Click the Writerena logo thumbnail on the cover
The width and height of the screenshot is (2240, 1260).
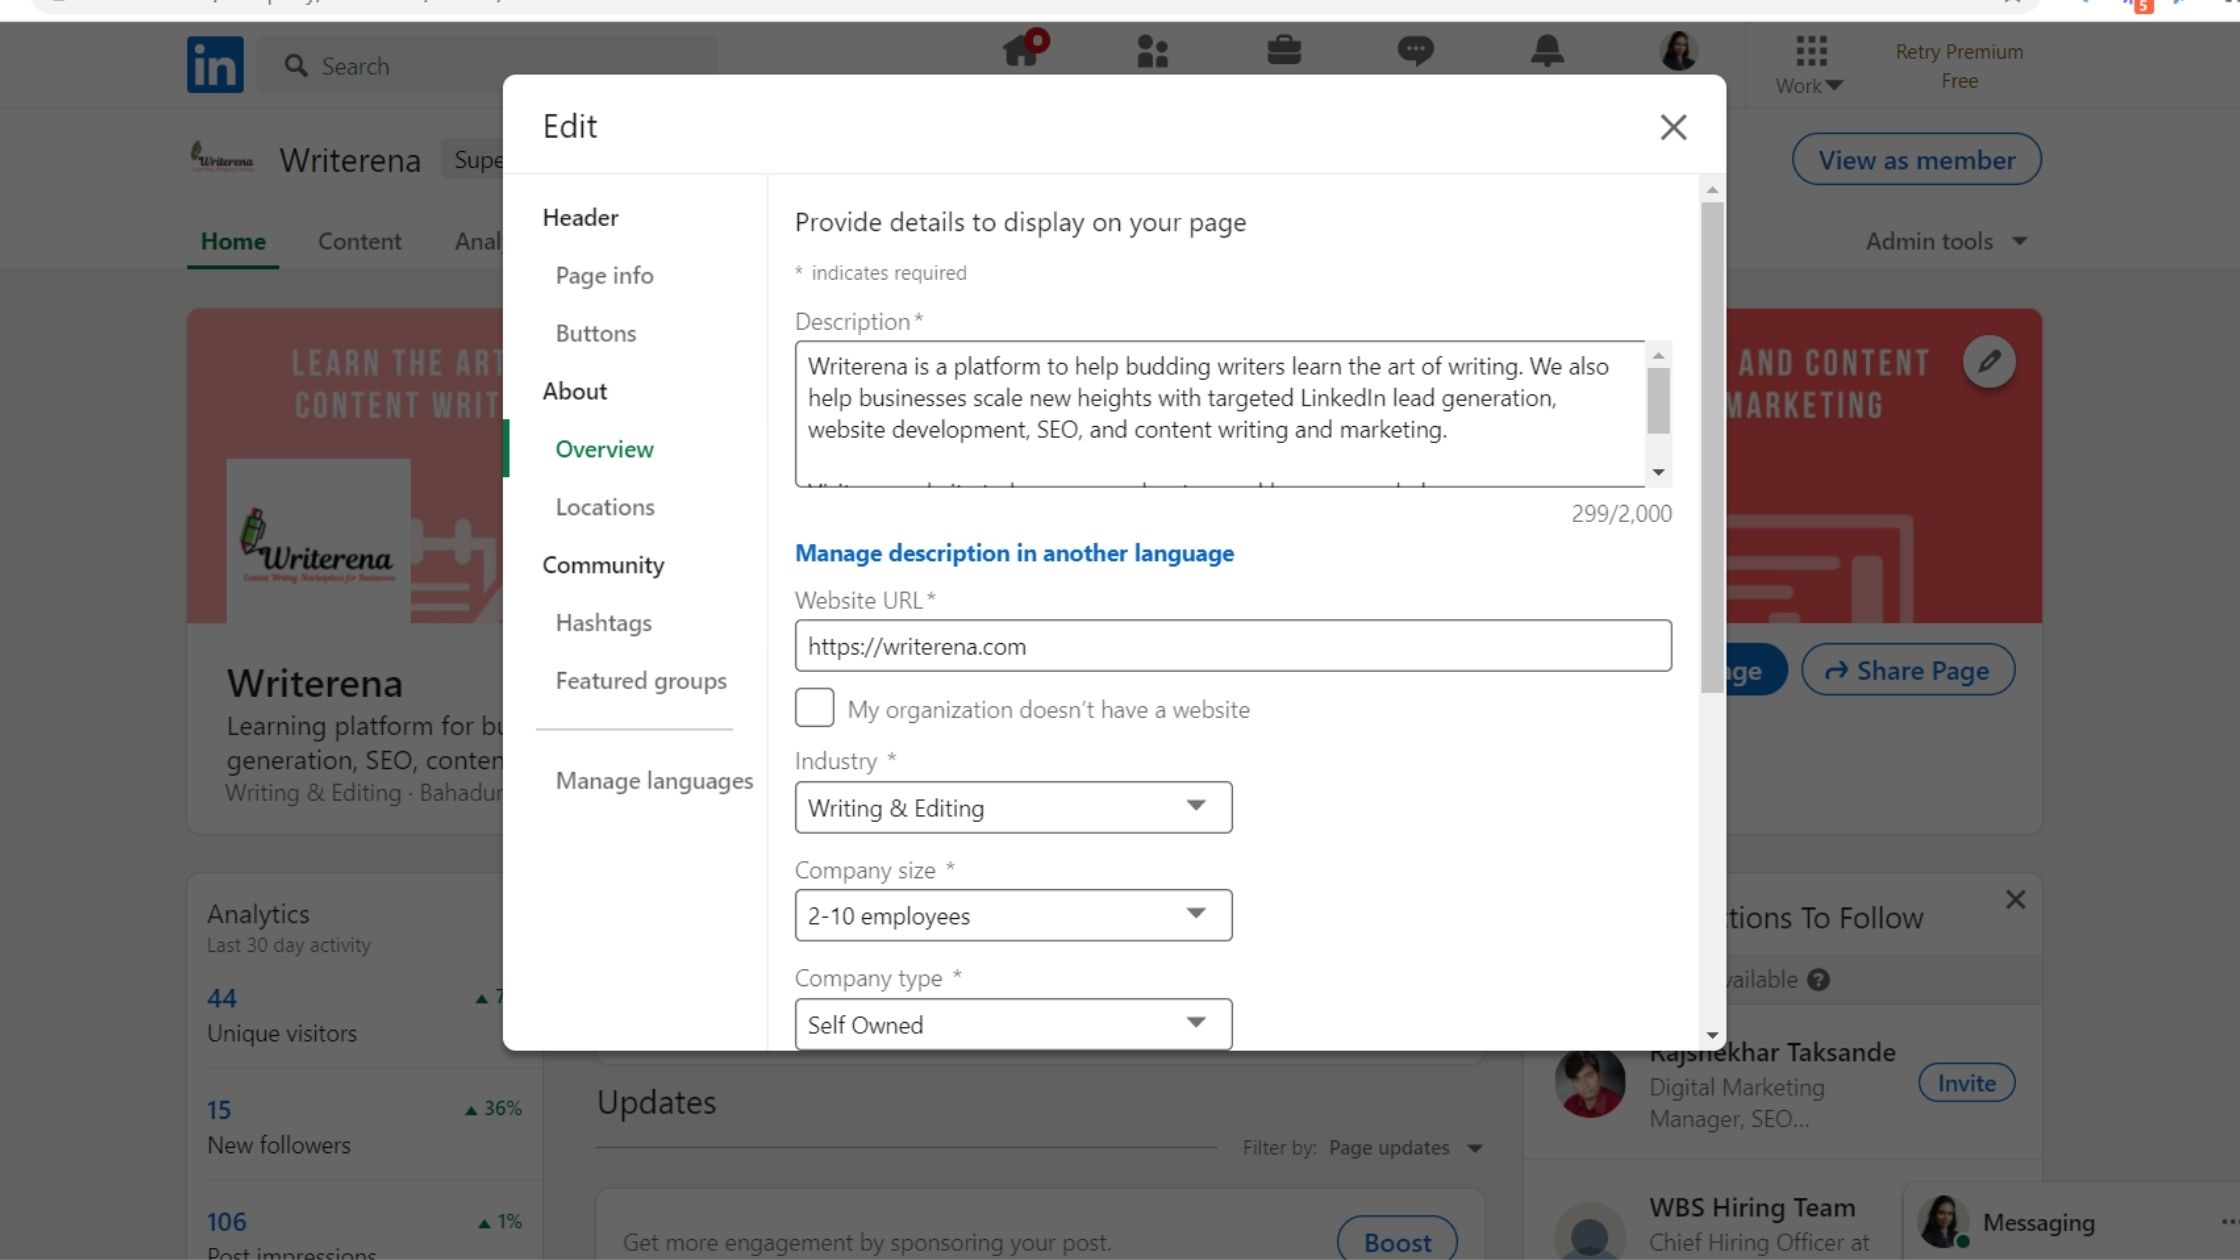[x=318, y=541]
